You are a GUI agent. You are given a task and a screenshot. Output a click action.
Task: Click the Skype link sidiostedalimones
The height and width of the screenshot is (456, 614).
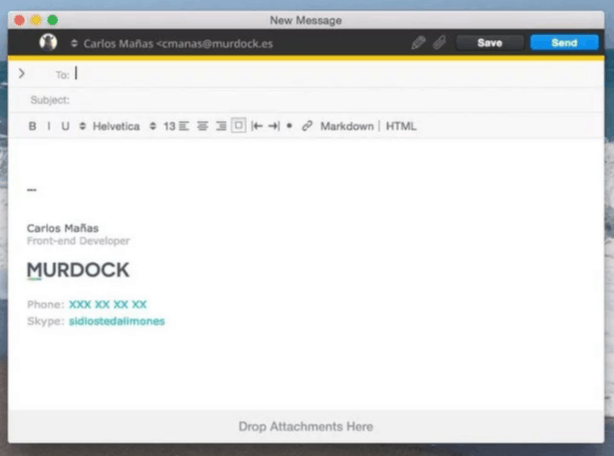(x=117, y=321)
